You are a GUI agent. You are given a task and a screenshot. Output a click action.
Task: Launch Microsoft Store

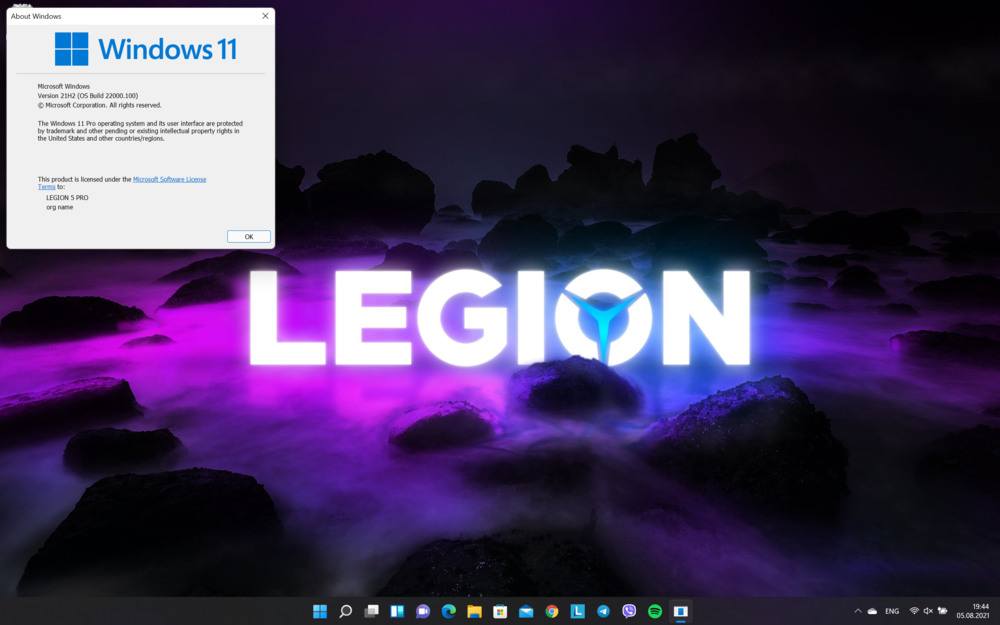tap(500, 611)
